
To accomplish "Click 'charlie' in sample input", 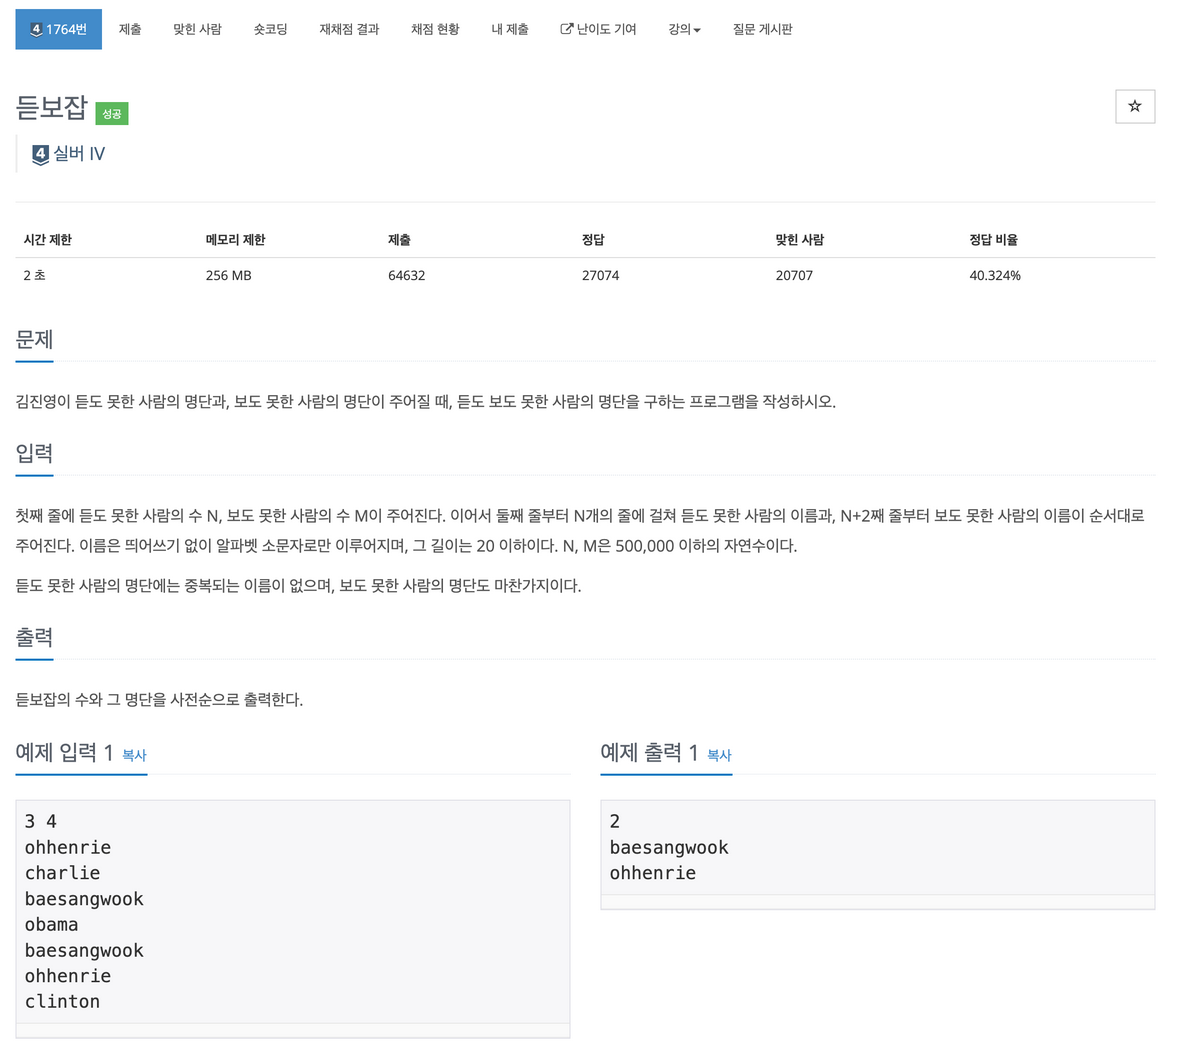I will coord(63,874).
